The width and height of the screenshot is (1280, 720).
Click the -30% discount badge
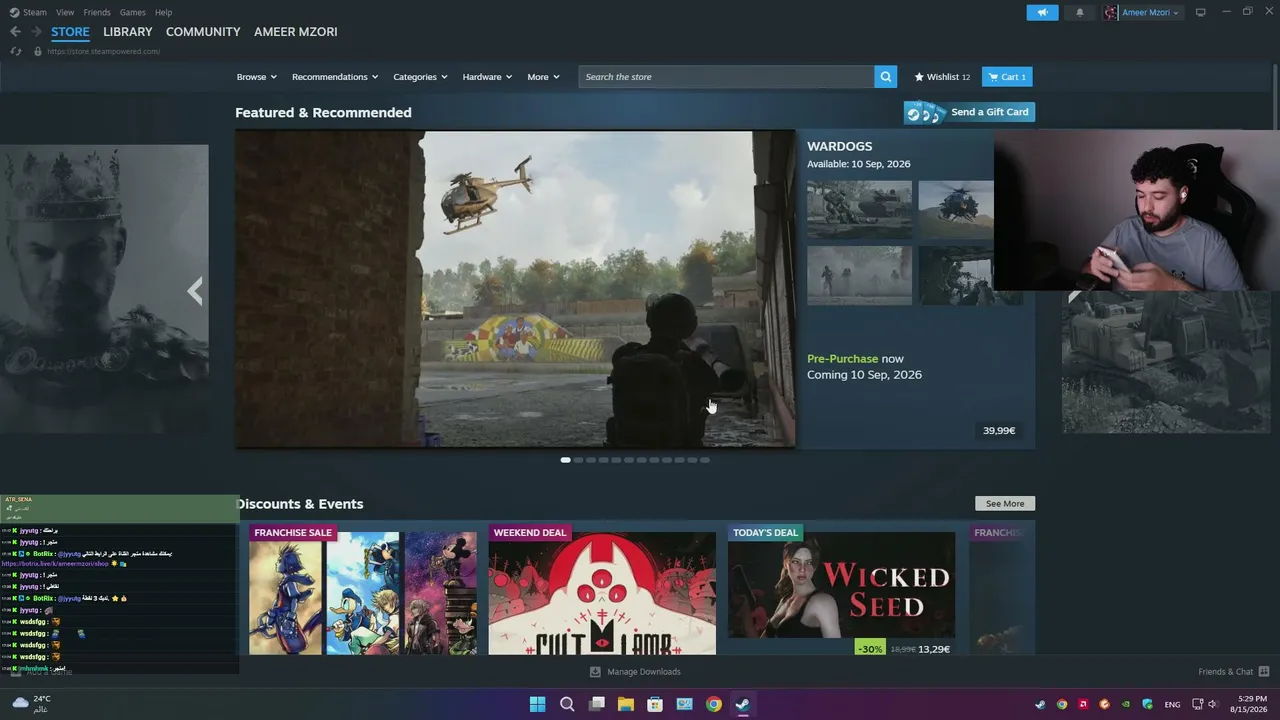pos(870,649)
